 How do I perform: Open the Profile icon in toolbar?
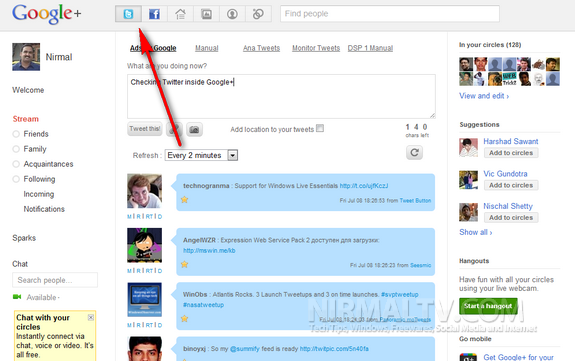(232, 14)
